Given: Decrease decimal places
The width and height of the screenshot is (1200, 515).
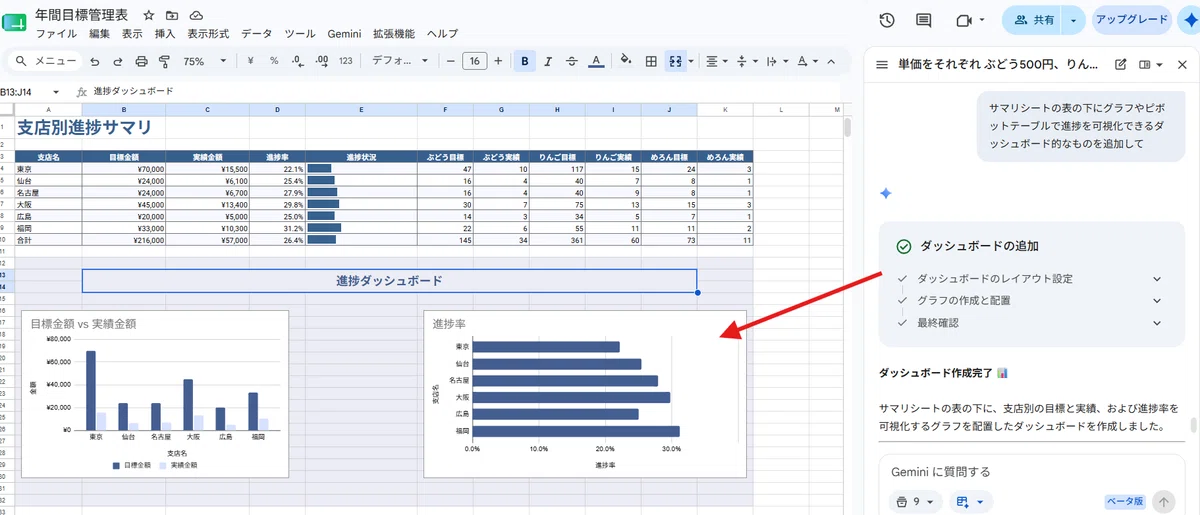Looking at the screenshot, I should click(x=298, y=61).
